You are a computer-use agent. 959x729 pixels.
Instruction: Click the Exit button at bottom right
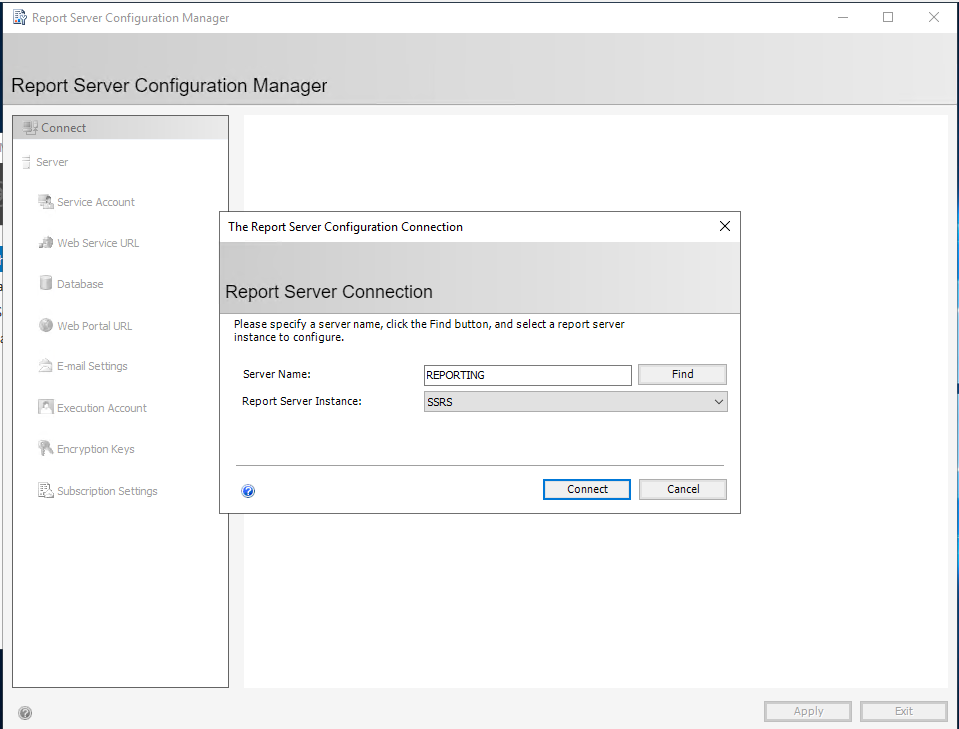point(903,711)
